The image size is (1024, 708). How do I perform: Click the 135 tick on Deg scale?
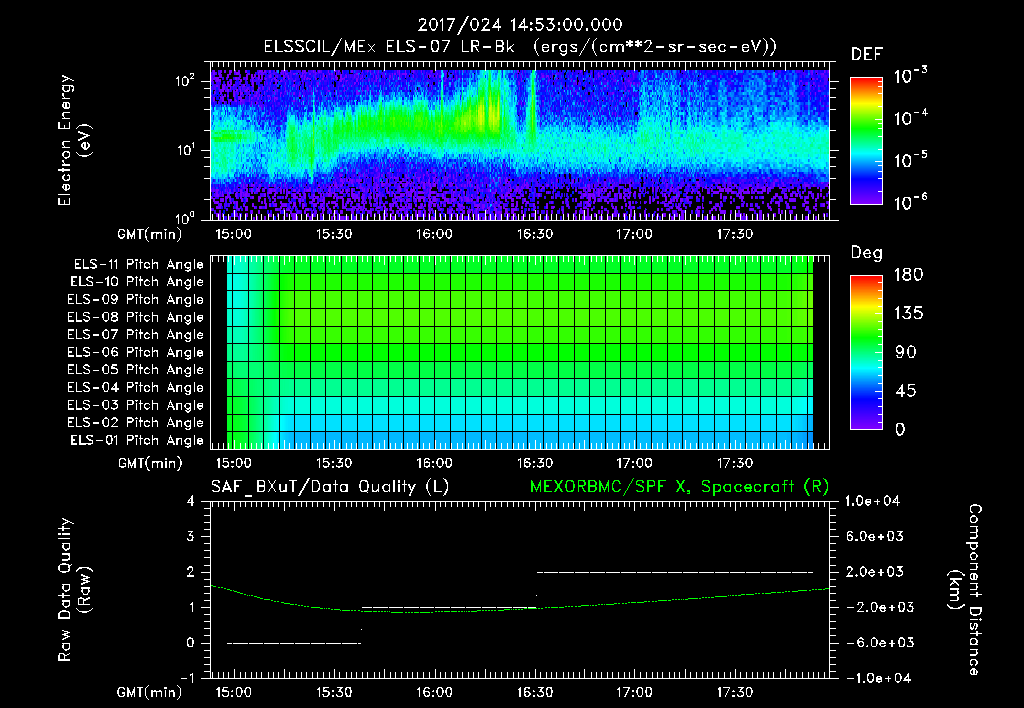(x=908, y=314)
